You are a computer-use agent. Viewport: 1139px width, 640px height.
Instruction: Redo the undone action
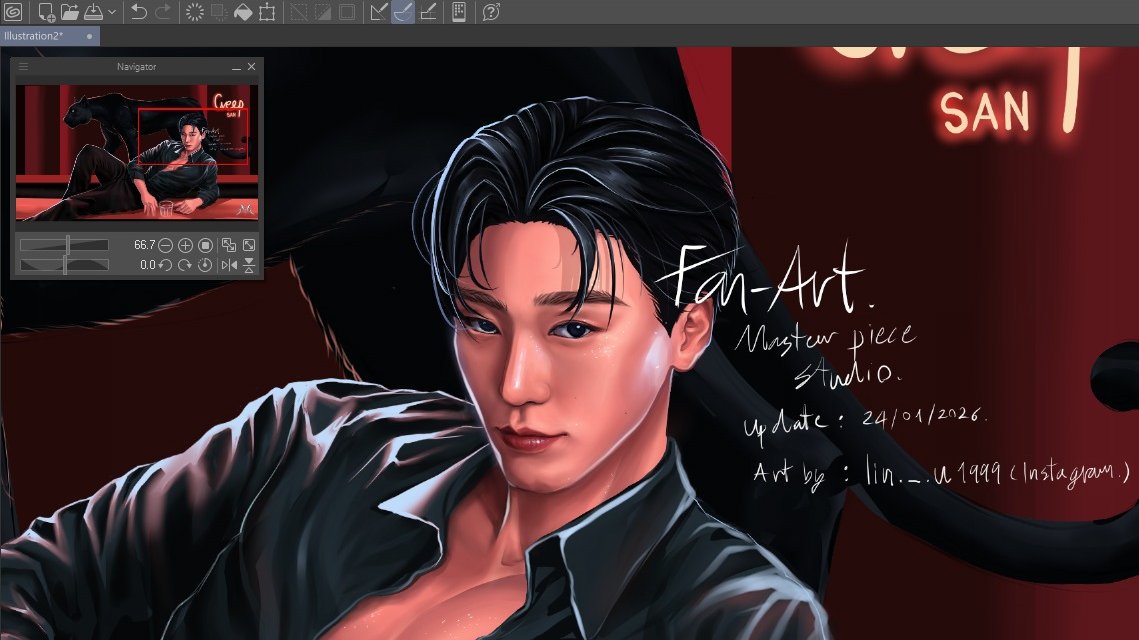coord(163,12)
